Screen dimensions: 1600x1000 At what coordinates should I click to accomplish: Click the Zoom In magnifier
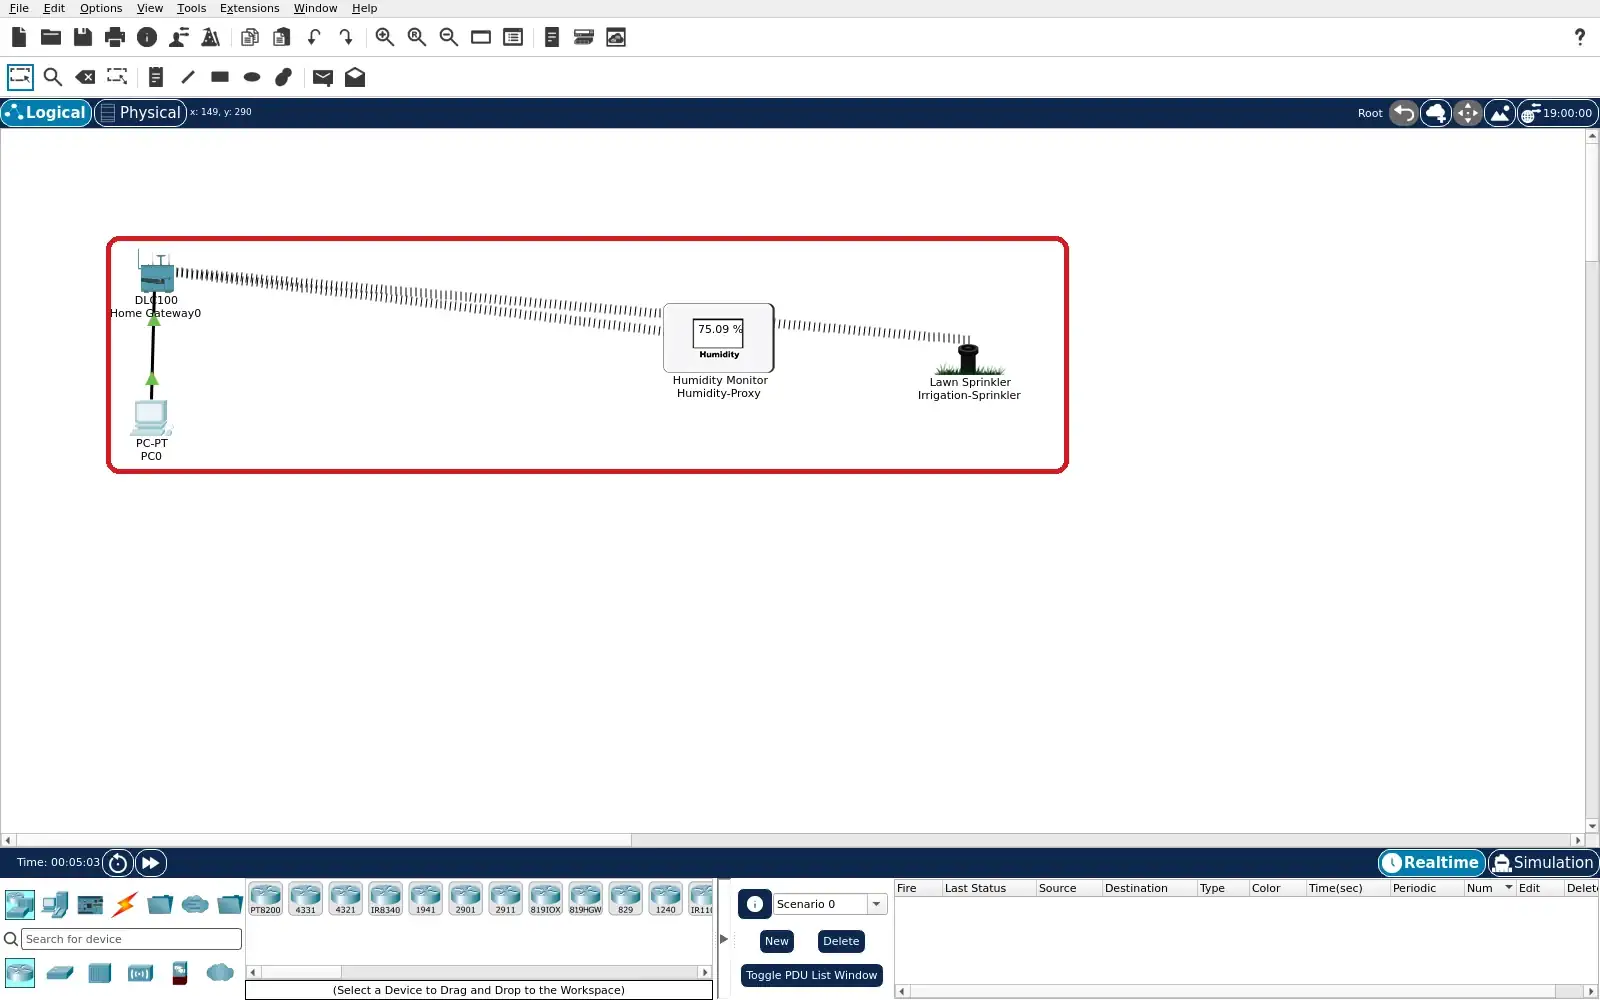(x=384, y=37)
